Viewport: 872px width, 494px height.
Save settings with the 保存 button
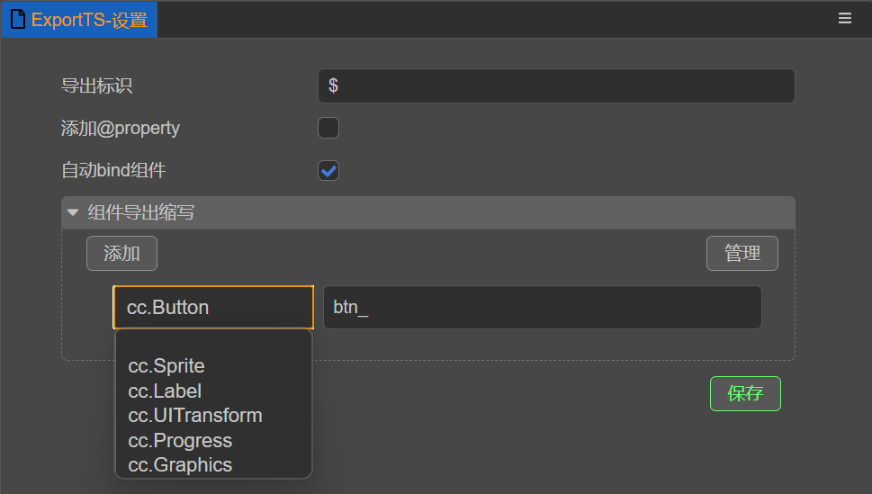(745, 393)
